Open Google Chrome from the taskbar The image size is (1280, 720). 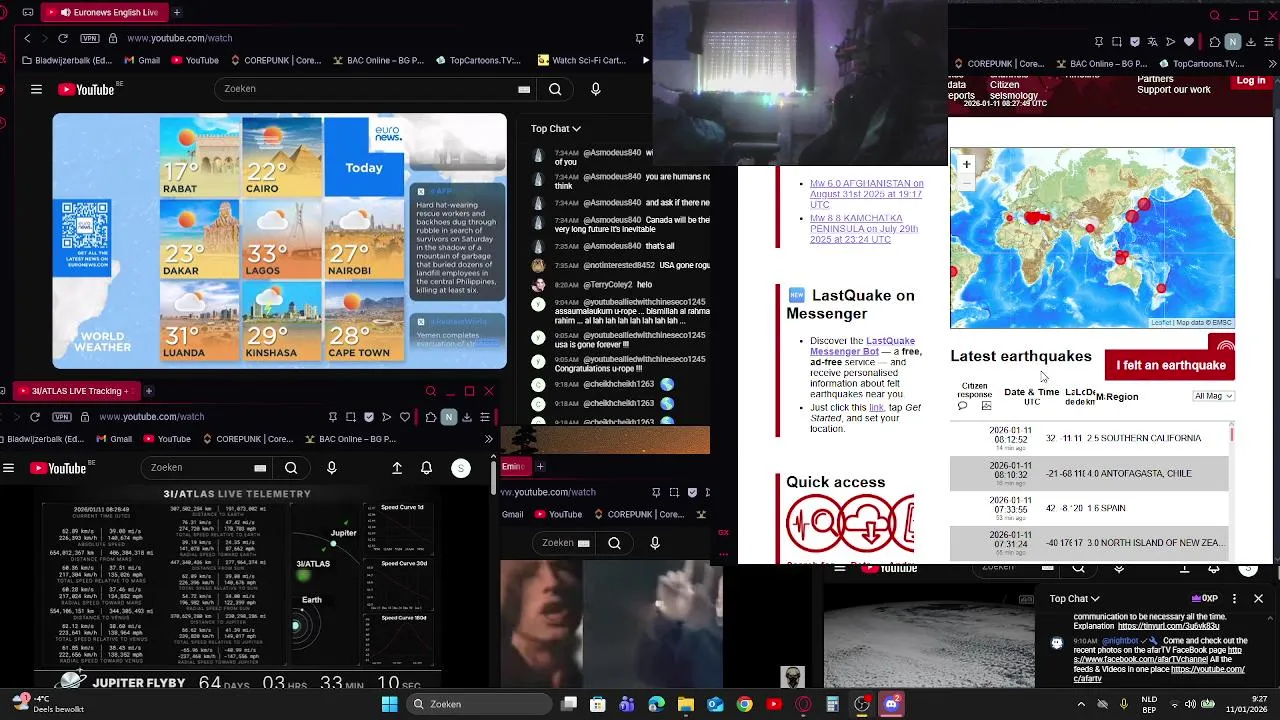[745, 704]
